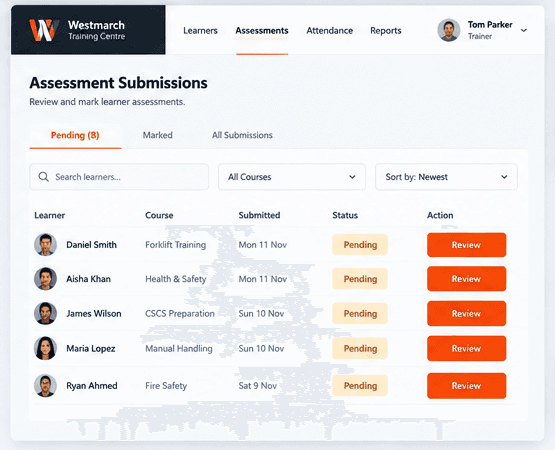Click Aisha Khan's avatar photo
Image resolution: width=555 pixels, height=450 pixels.
coord(45,279)
